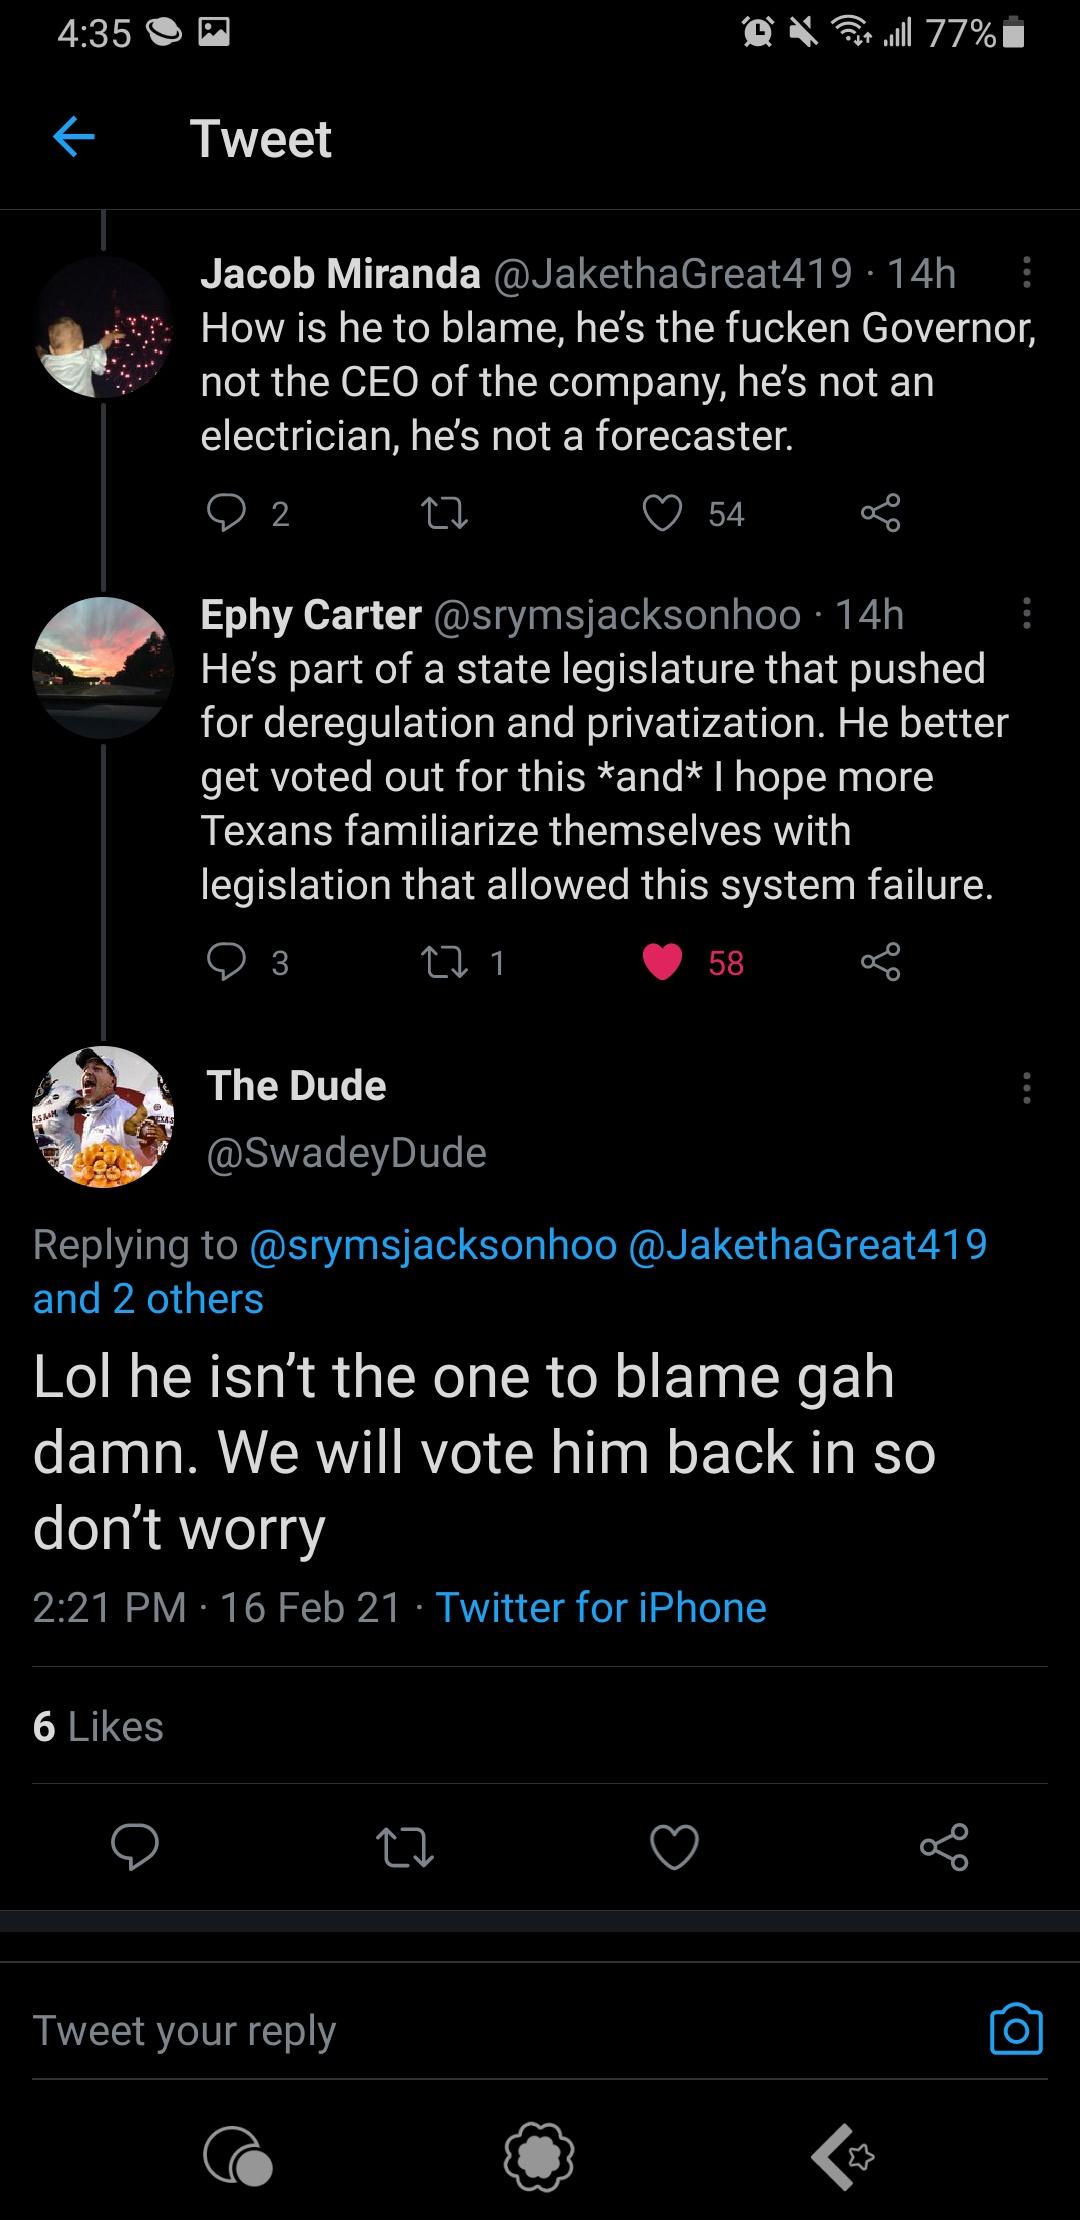Open more options for Jacob Miranda's tweet
Screen dimensions: 1080x2220
coord(1026,272)
